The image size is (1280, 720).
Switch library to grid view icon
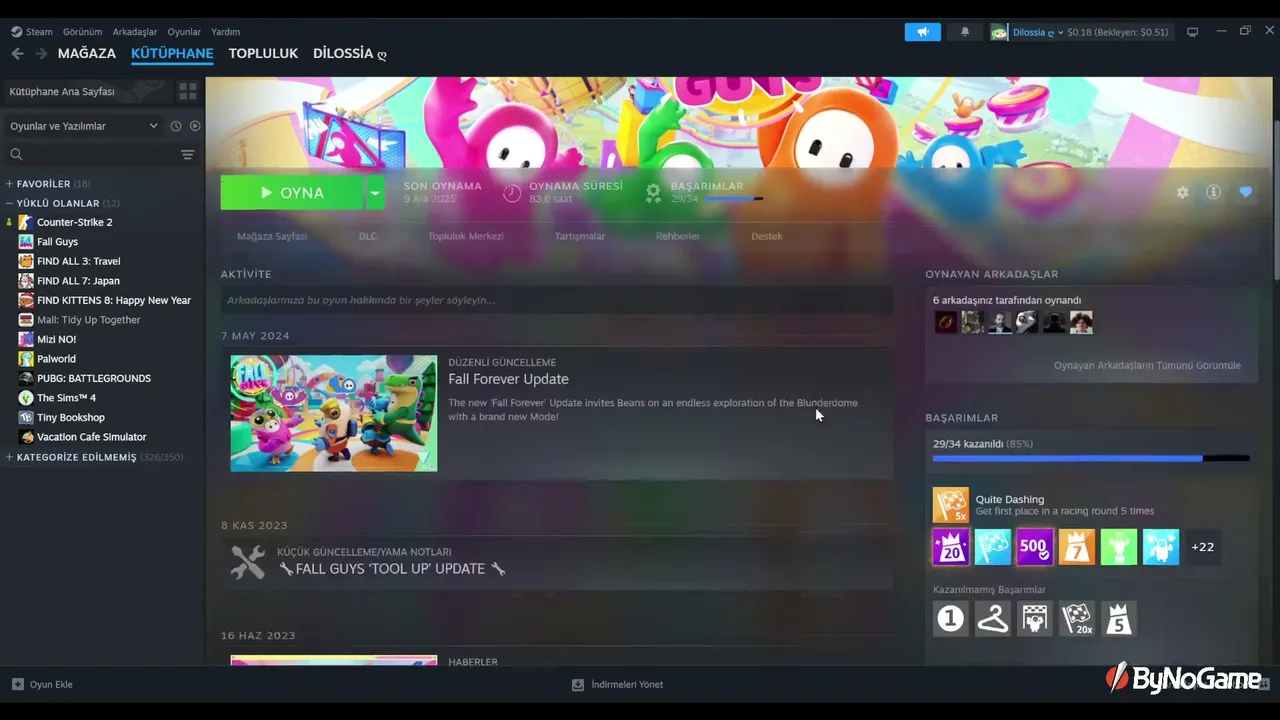[x=187, y=91]
